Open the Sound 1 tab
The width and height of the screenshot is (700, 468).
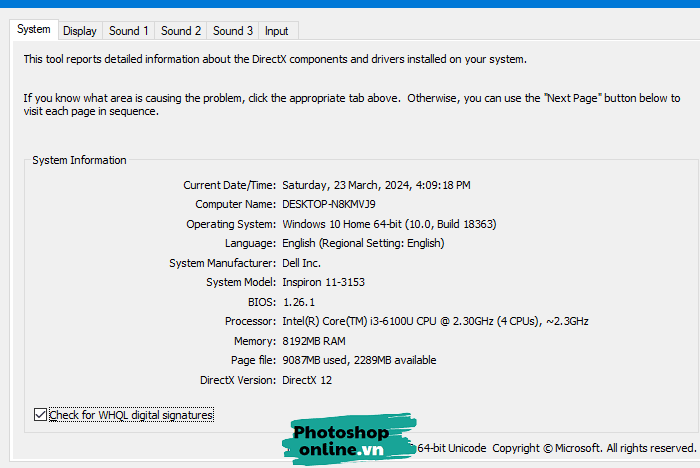coord(129,31)
